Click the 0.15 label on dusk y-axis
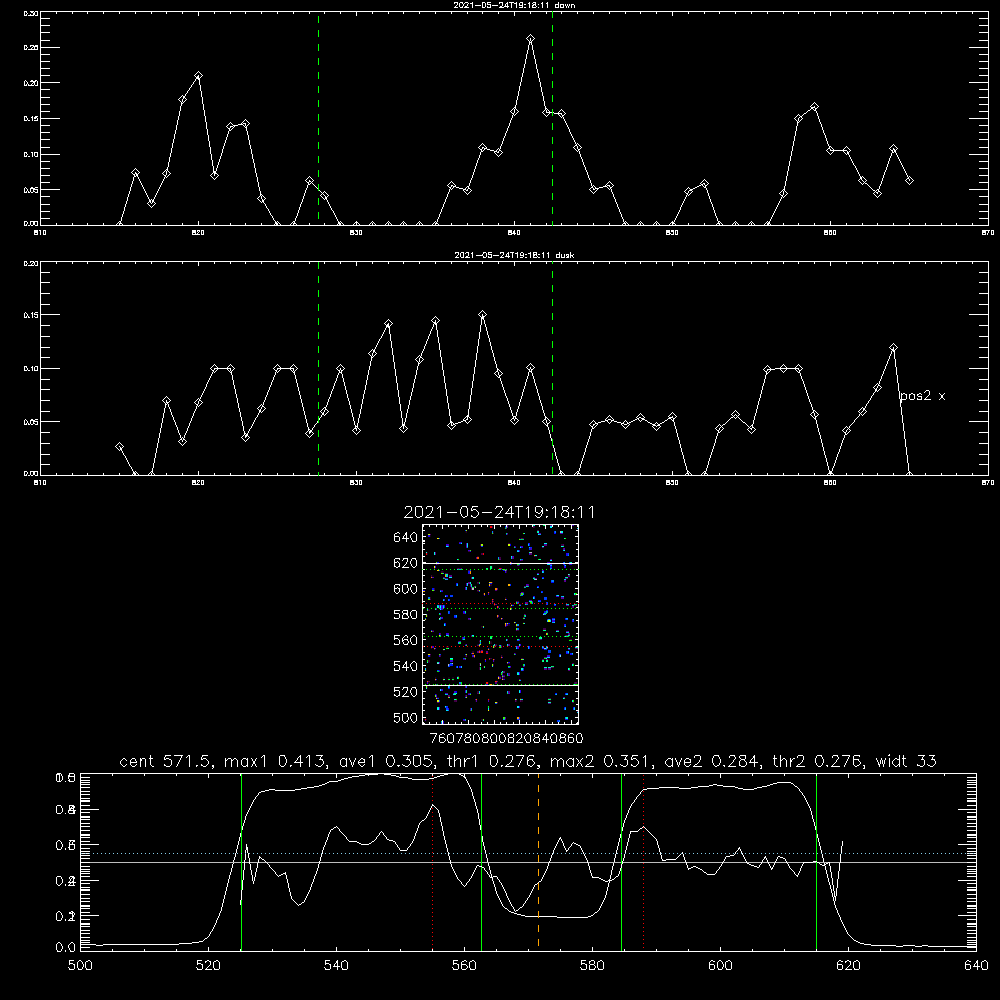This screenshot has width=1000, height=1000. [31, 315]
